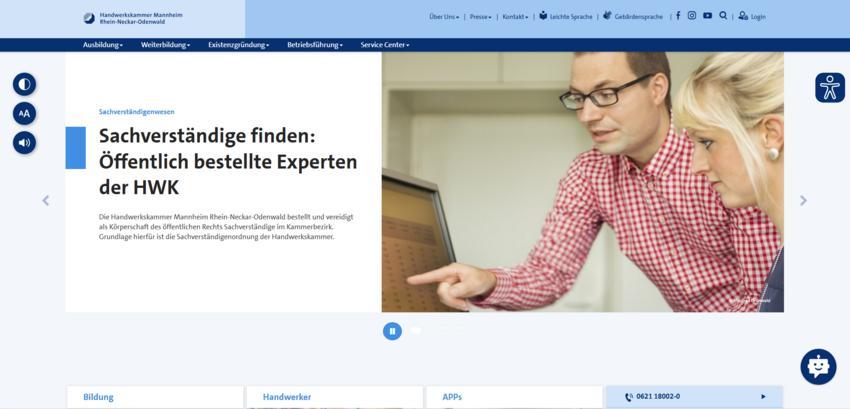Open the Leichte Sprache page

566,17
